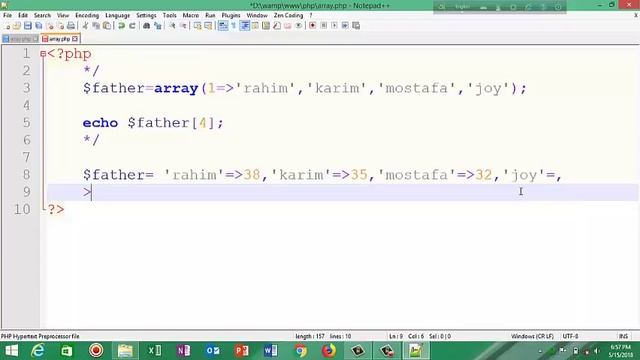Screen dimensions: 640x360
Task: Open the Function List panel icon
Action: pyautogui.click(x=277, y=26)
